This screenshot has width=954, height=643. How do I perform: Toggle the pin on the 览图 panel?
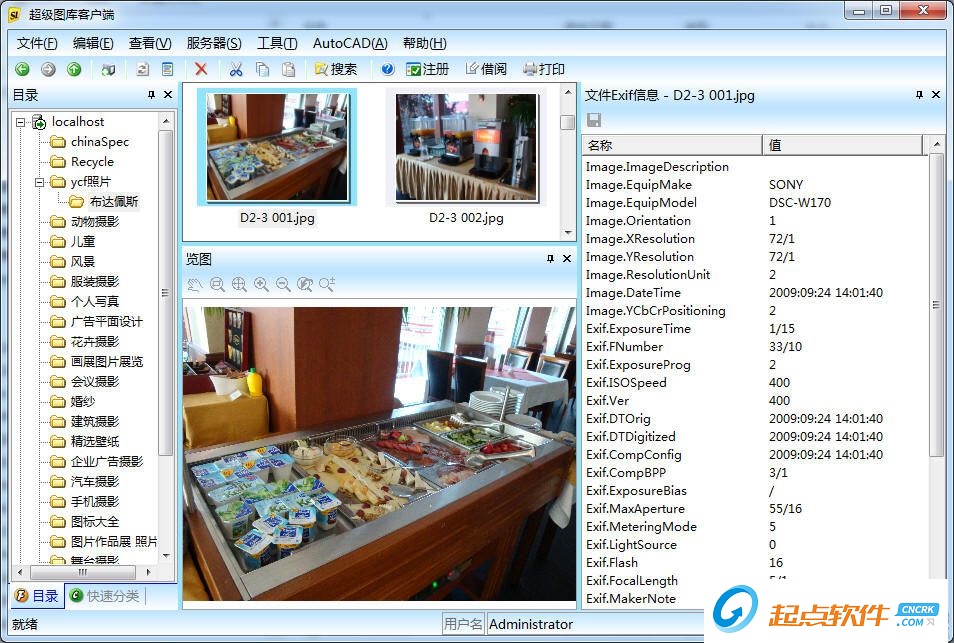549,259
